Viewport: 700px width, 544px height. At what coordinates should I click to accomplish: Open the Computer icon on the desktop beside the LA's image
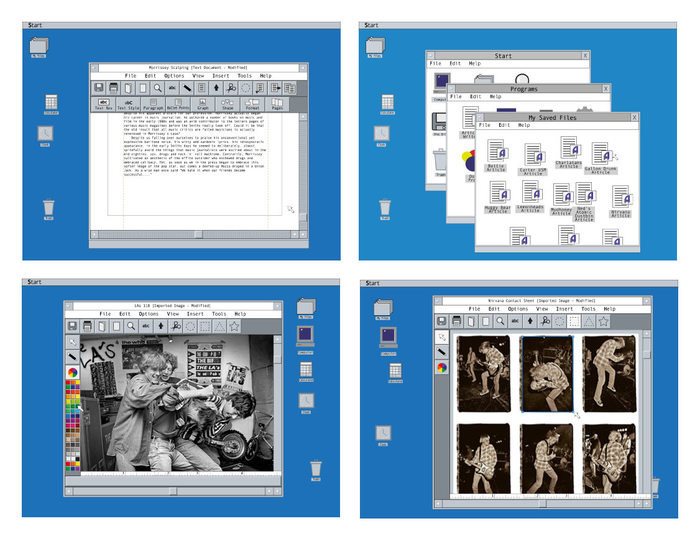point(305,339)
